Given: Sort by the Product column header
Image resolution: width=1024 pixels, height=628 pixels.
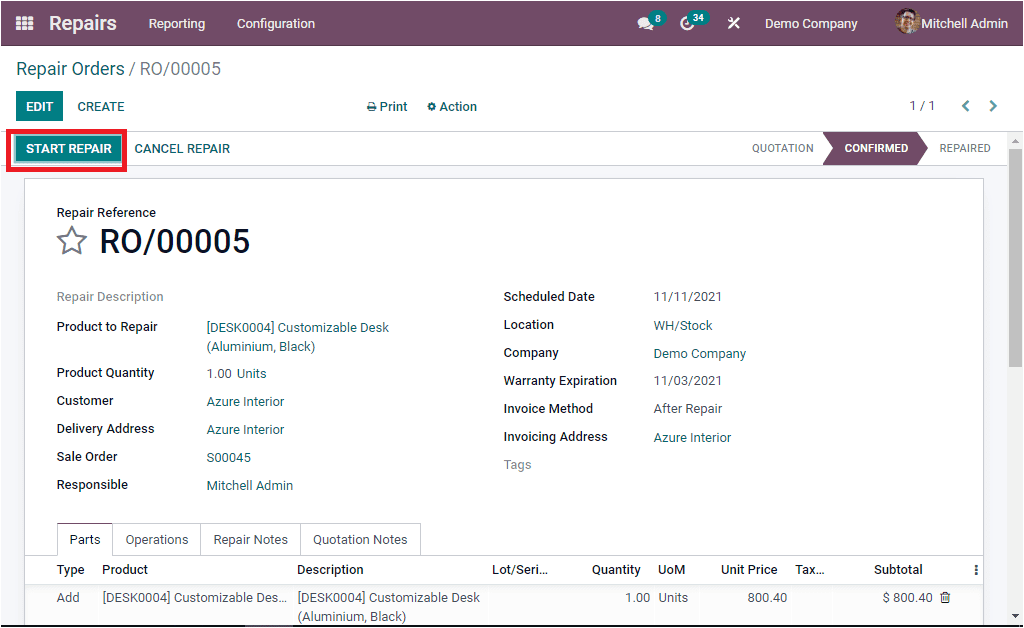Looking at the screenshot, I should tap(125, 570).
